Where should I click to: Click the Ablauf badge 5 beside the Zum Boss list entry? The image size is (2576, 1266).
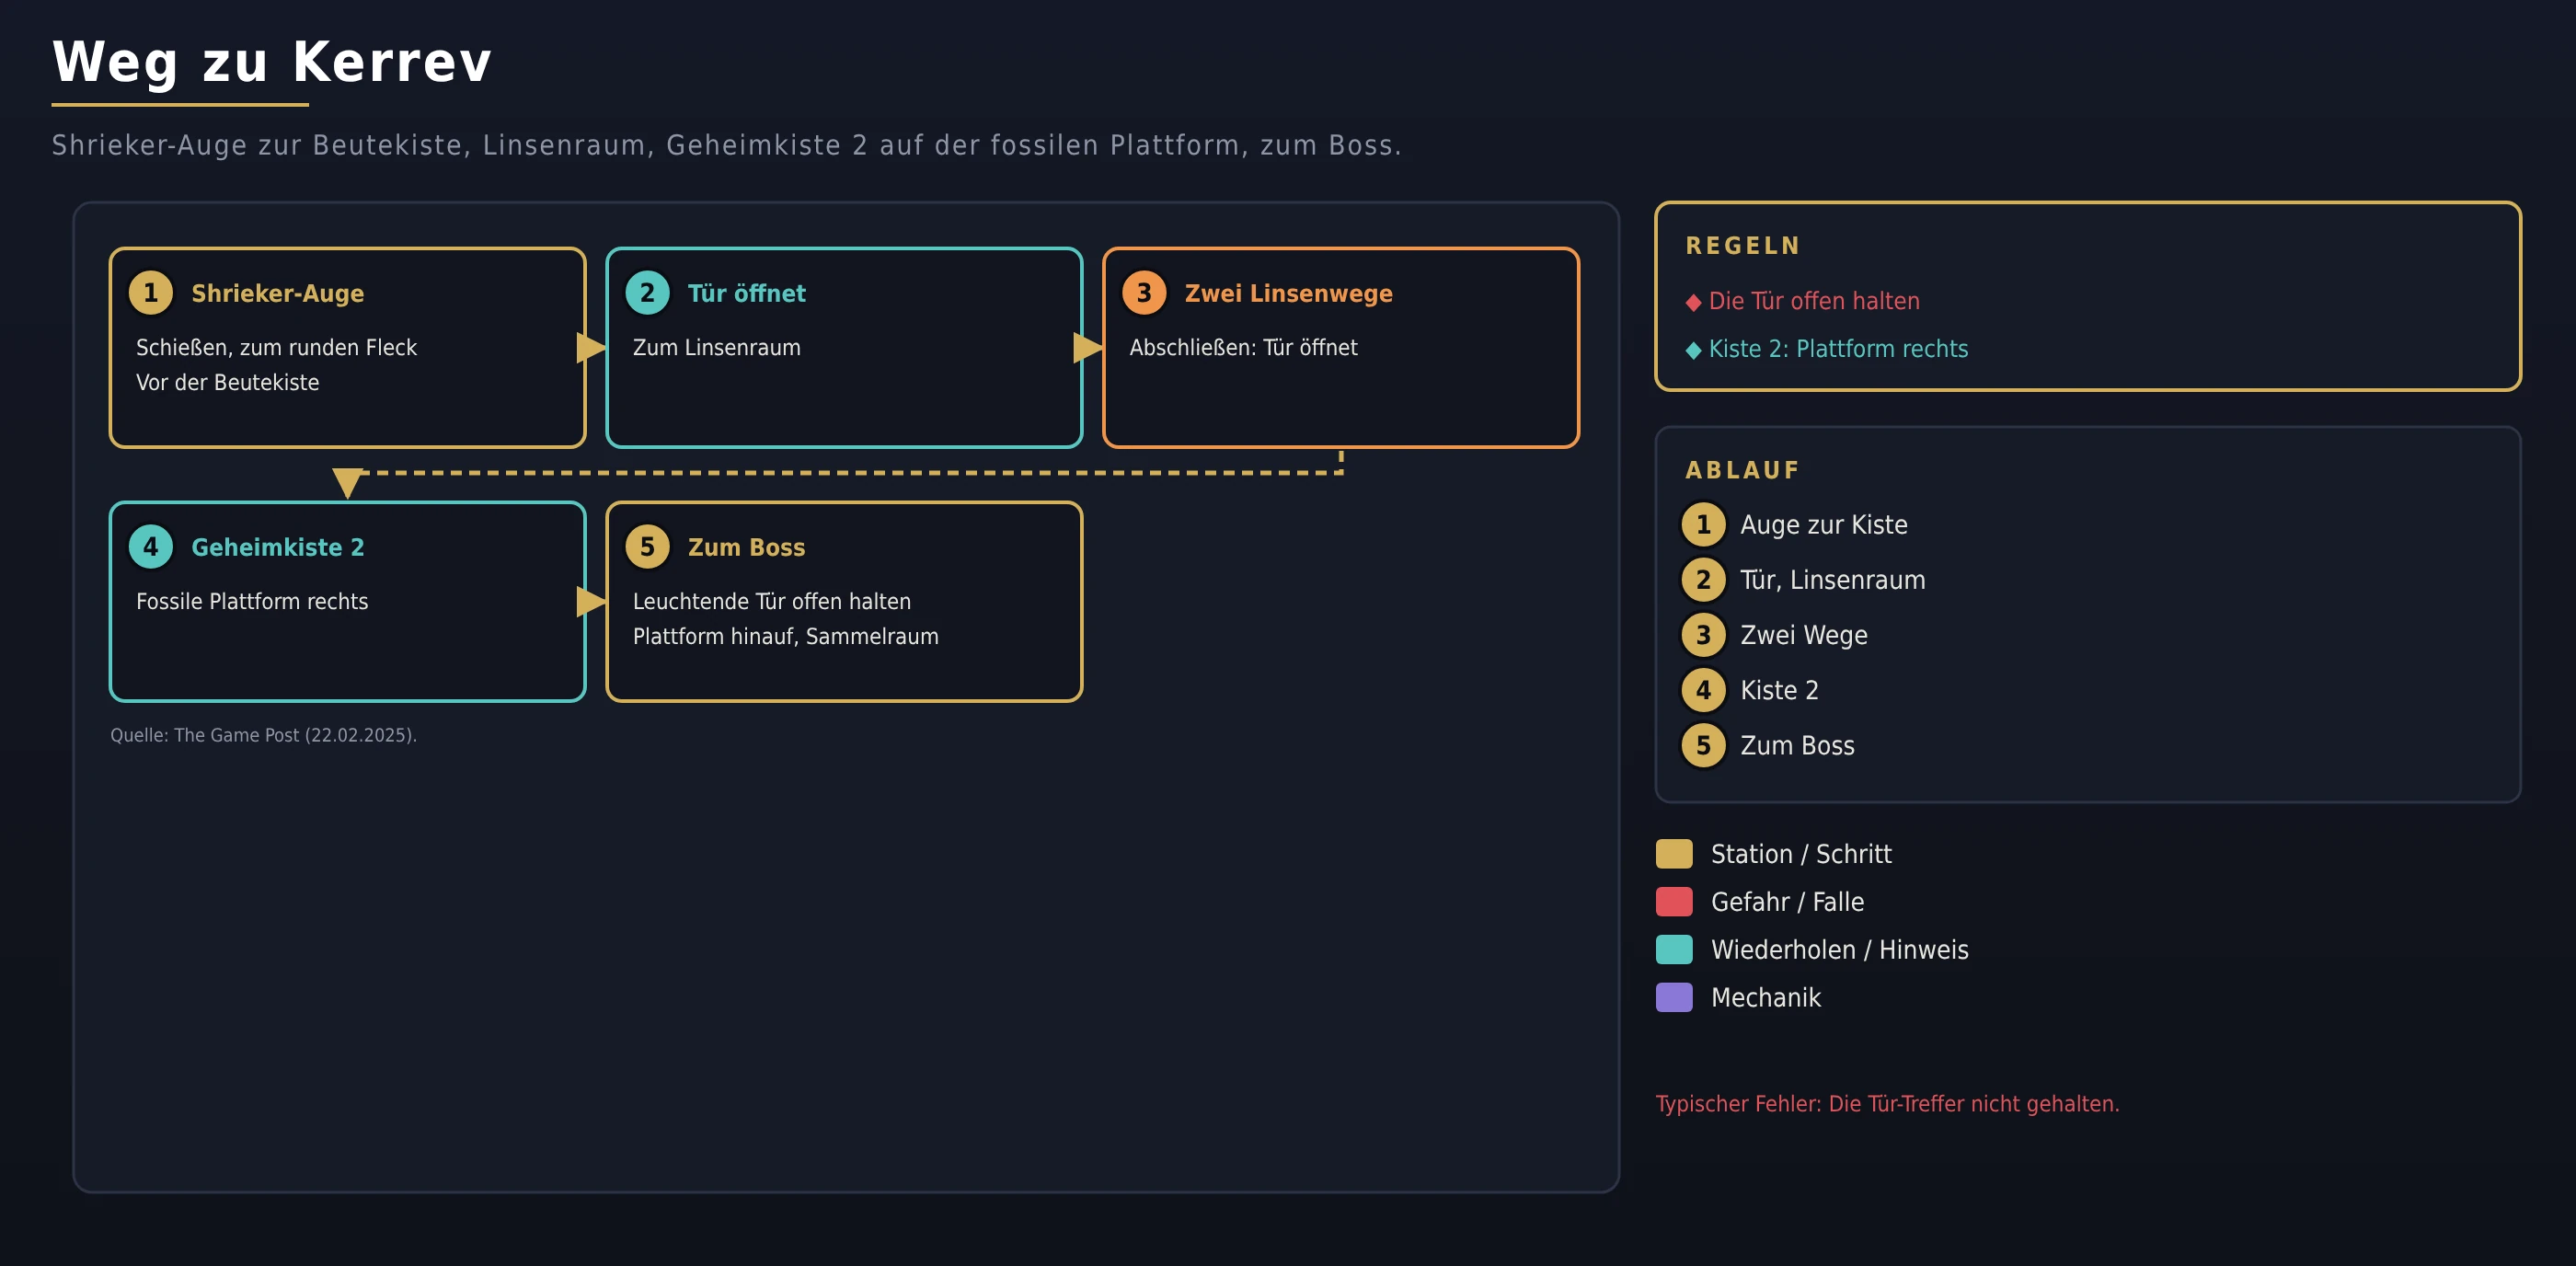coord(1703,745)
